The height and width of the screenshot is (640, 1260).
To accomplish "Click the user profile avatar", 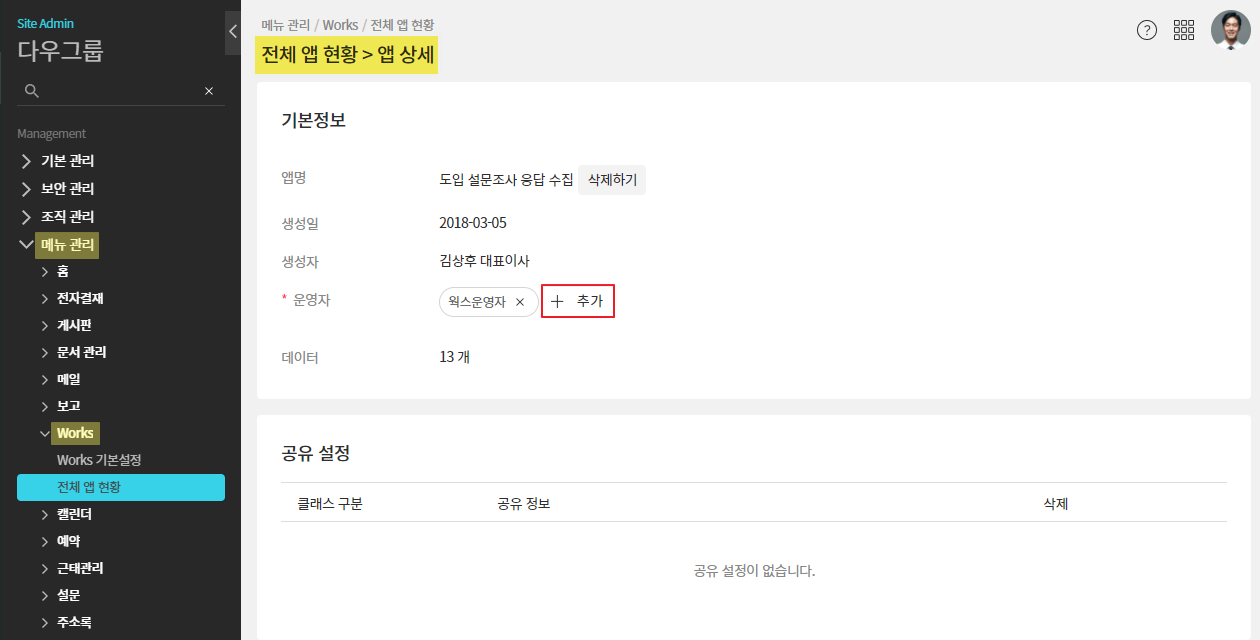I will 1230,30.
